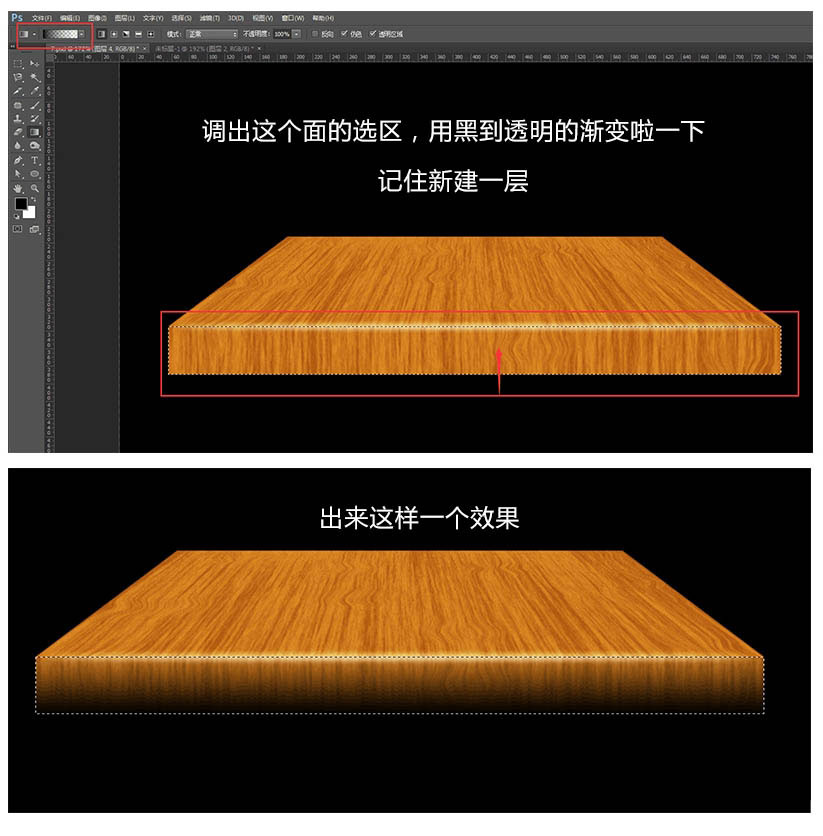
Task: Toggle Quick Mask mode below the color swatches
Action: (17, 228)
